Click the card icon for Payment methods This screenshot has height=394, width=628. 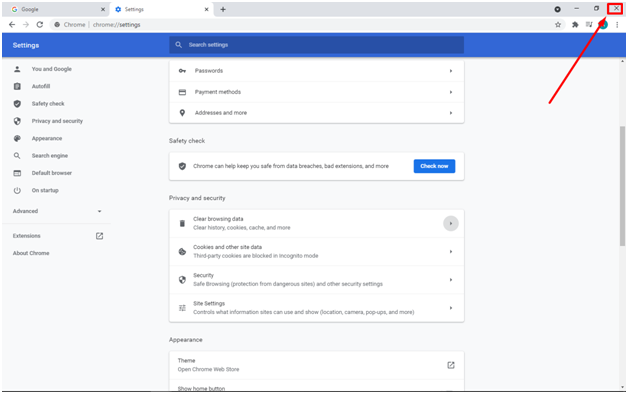(x=182, y=92)
